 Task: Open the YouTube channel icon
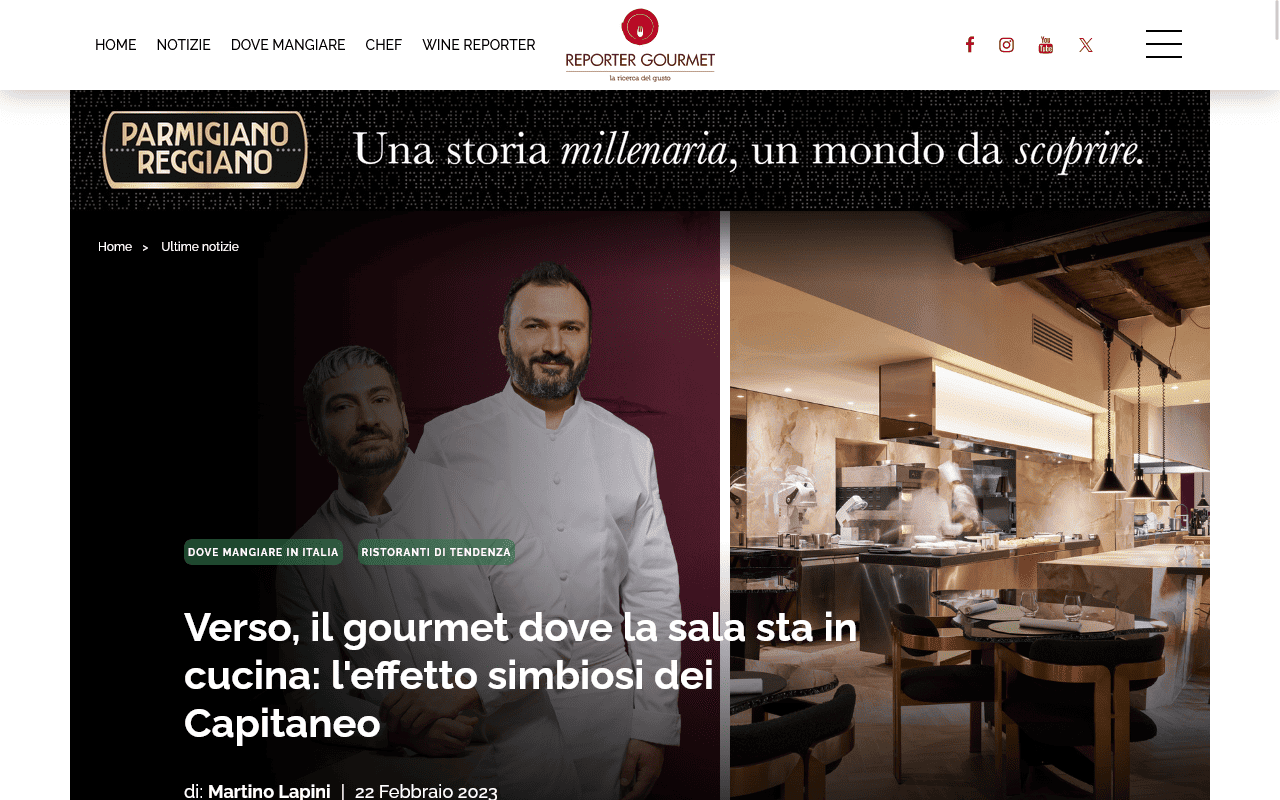pyautogui.click(x=1046, y=45)
